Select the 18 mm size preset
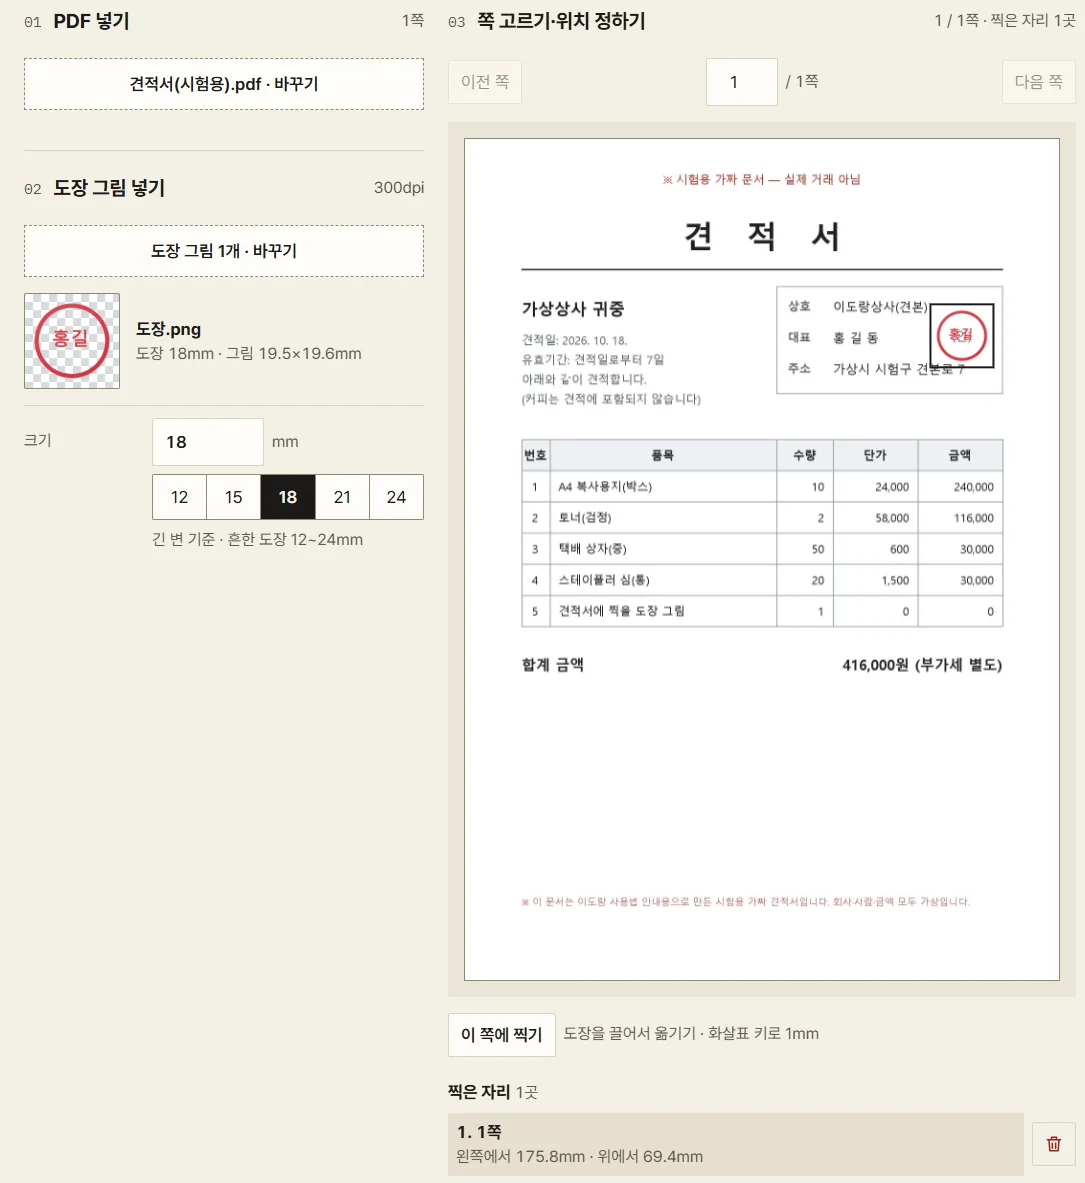 [287, 497]
